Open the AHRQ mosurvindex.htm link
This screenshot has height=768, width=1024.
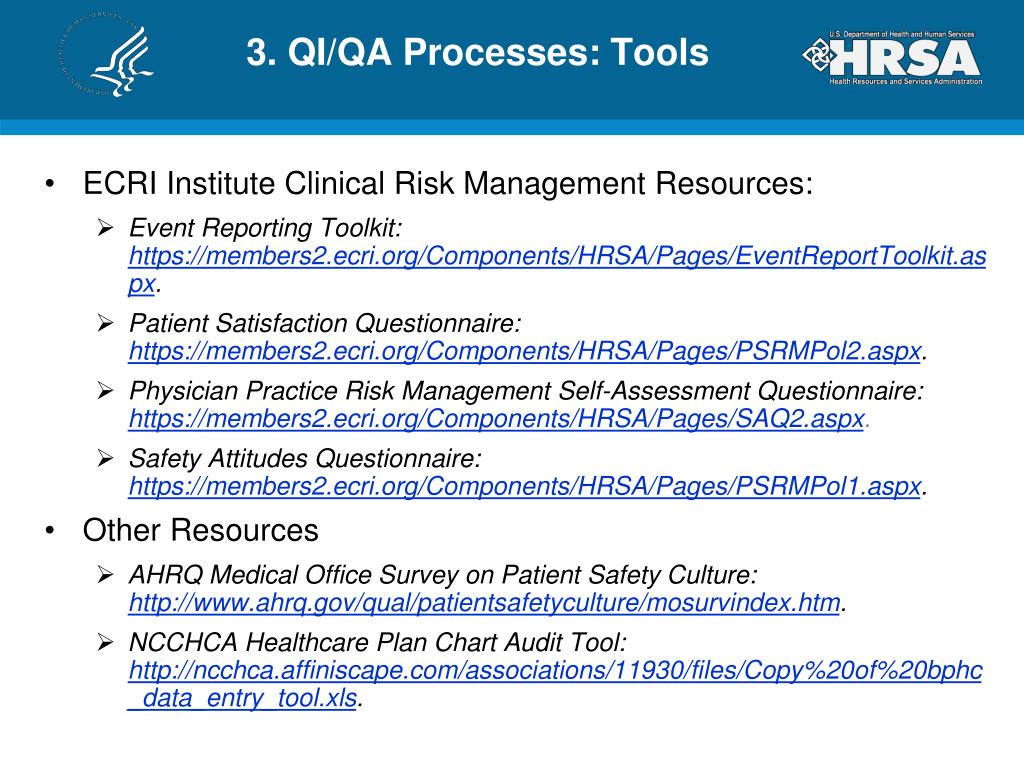click(x=484, y=603)
